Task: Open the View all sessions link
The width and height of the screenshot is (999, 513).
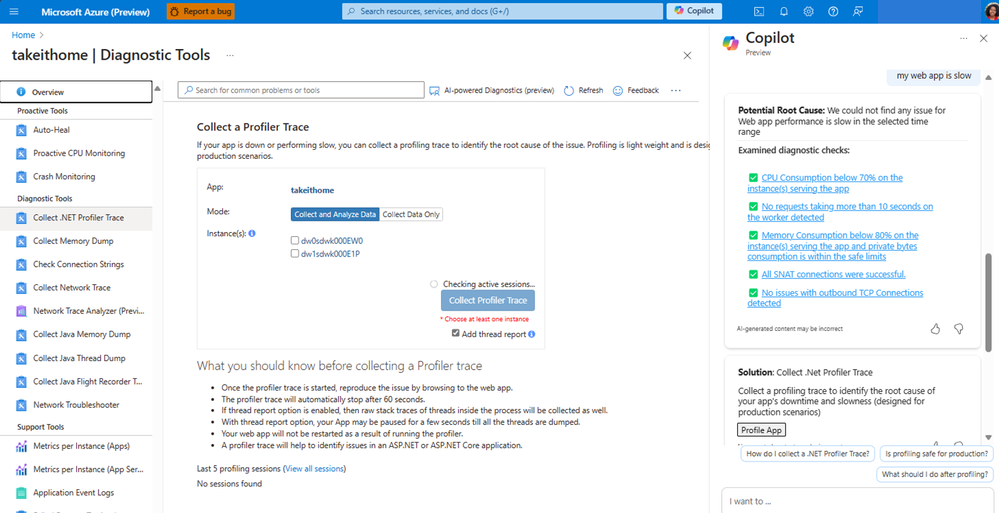Action: pyautogui.click(x=315, y=468)
